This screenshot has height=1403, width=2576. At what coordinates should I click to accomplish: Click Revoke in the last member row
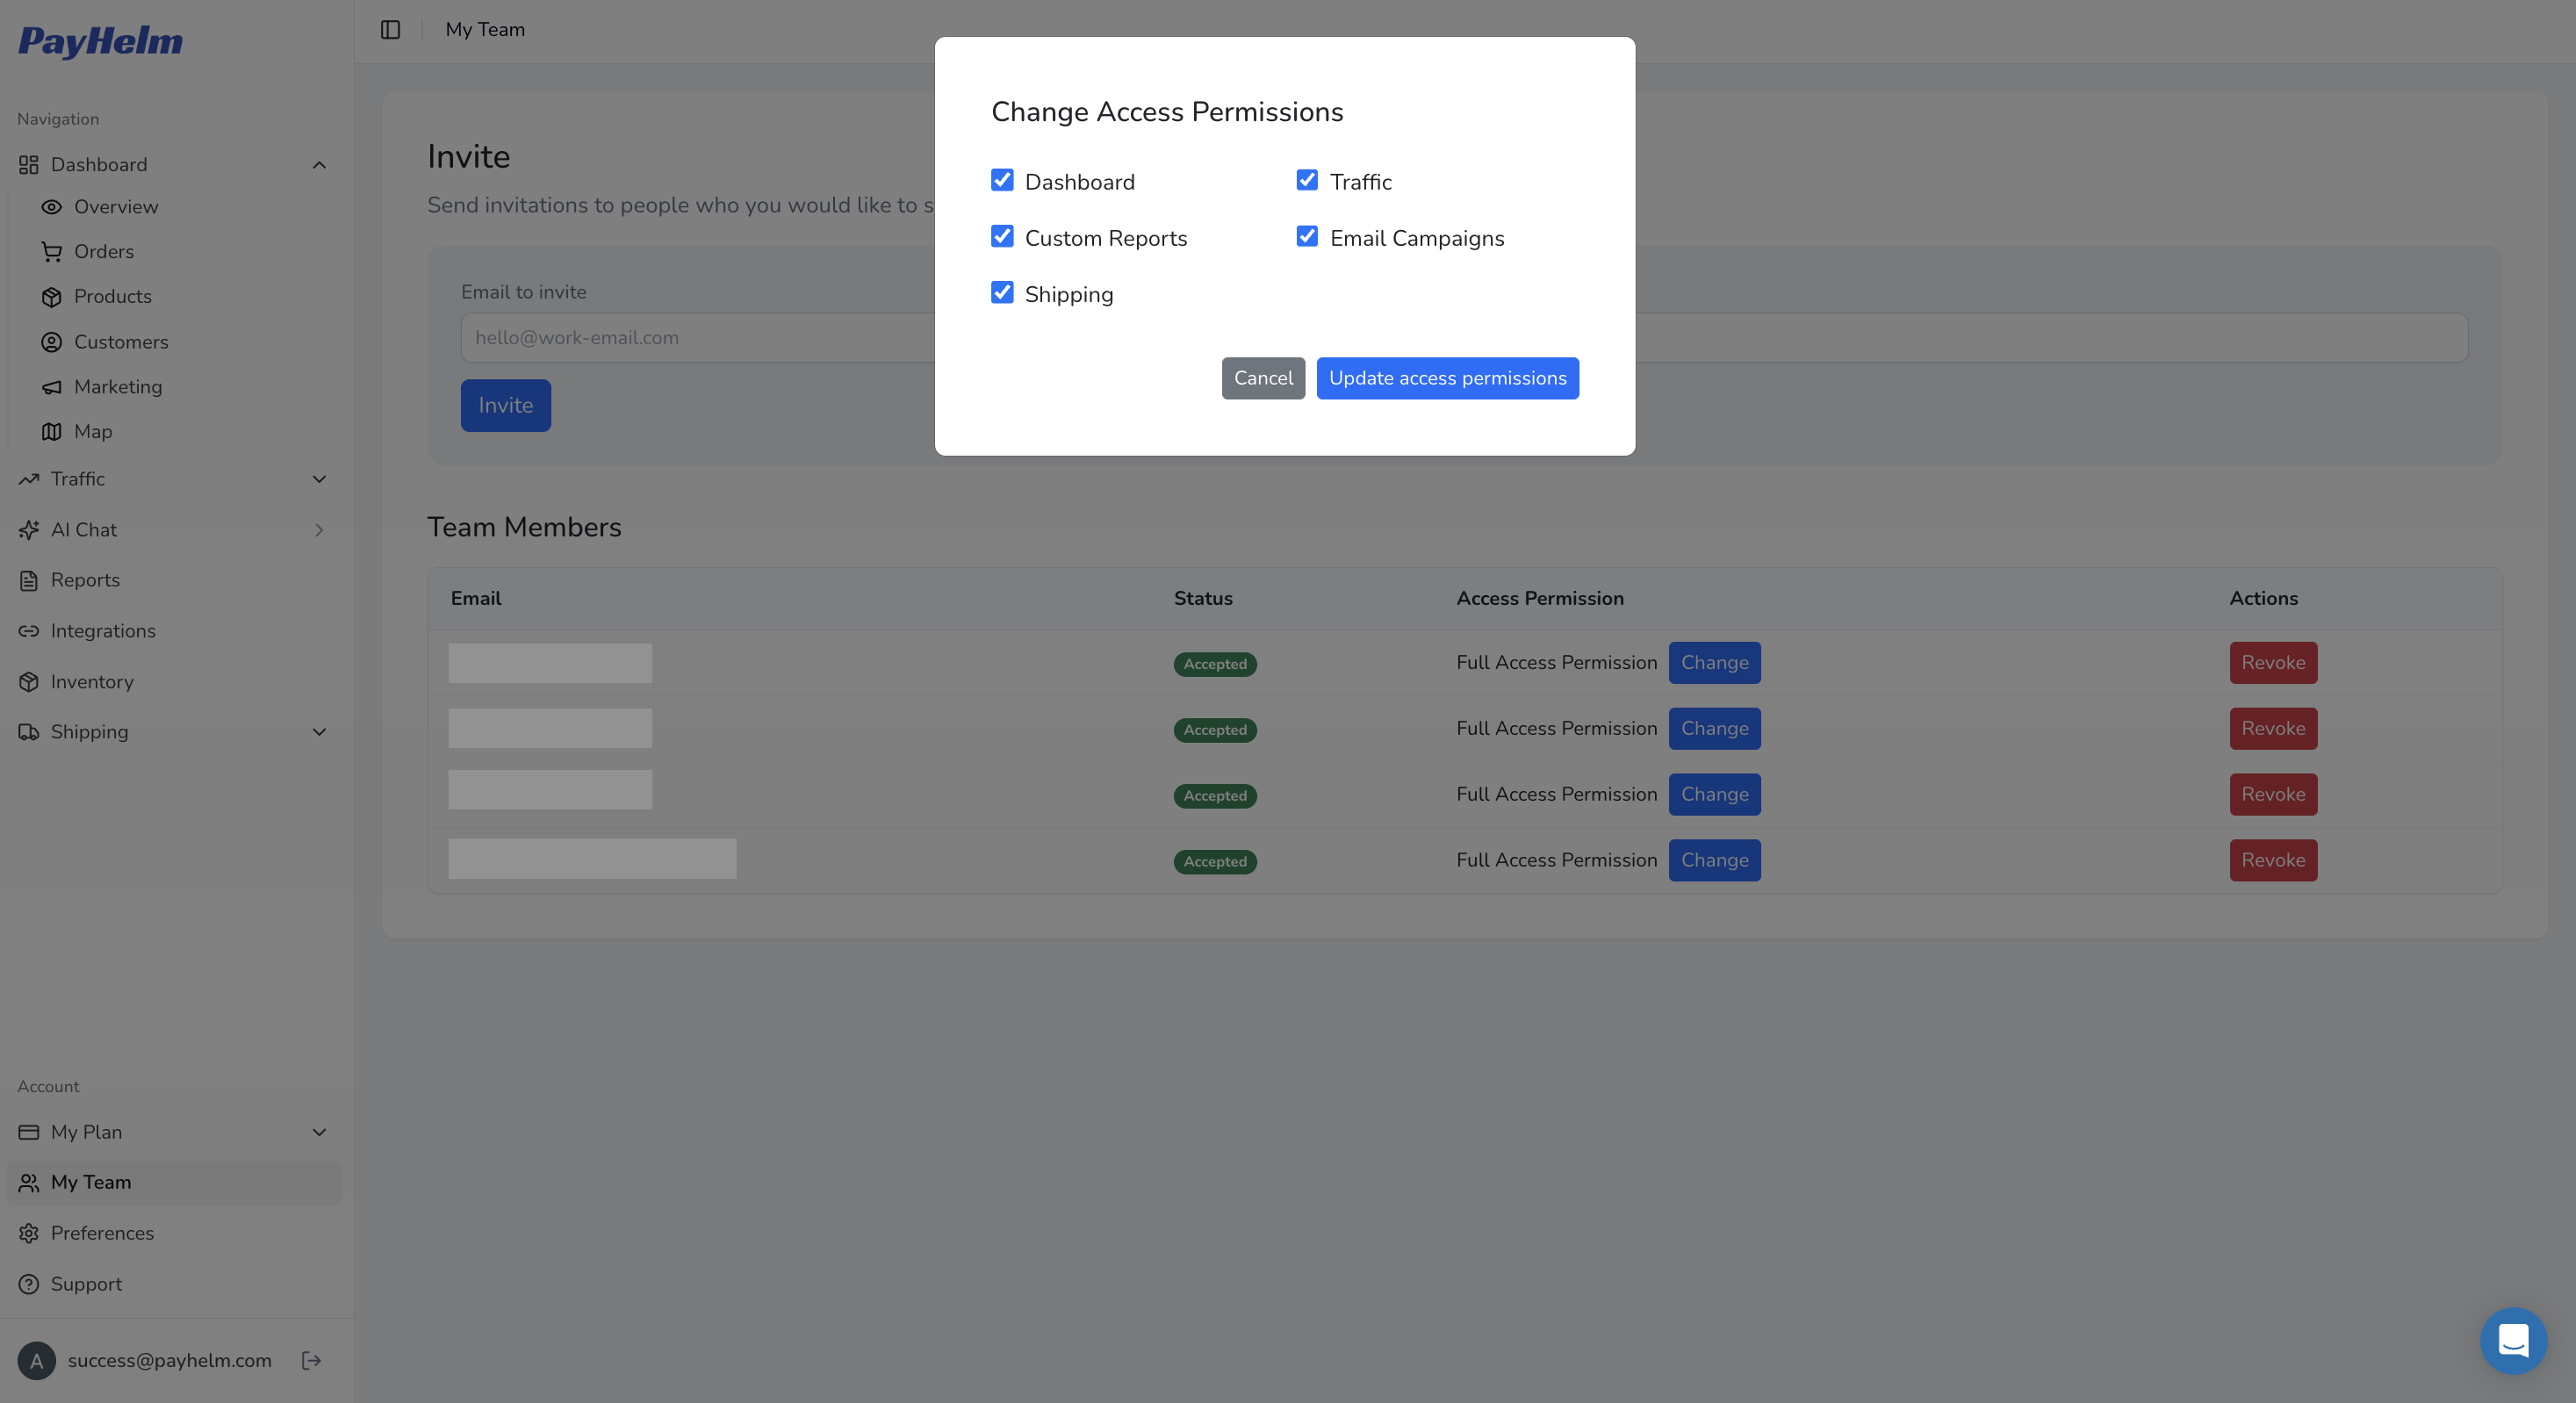click(2272, 860)
